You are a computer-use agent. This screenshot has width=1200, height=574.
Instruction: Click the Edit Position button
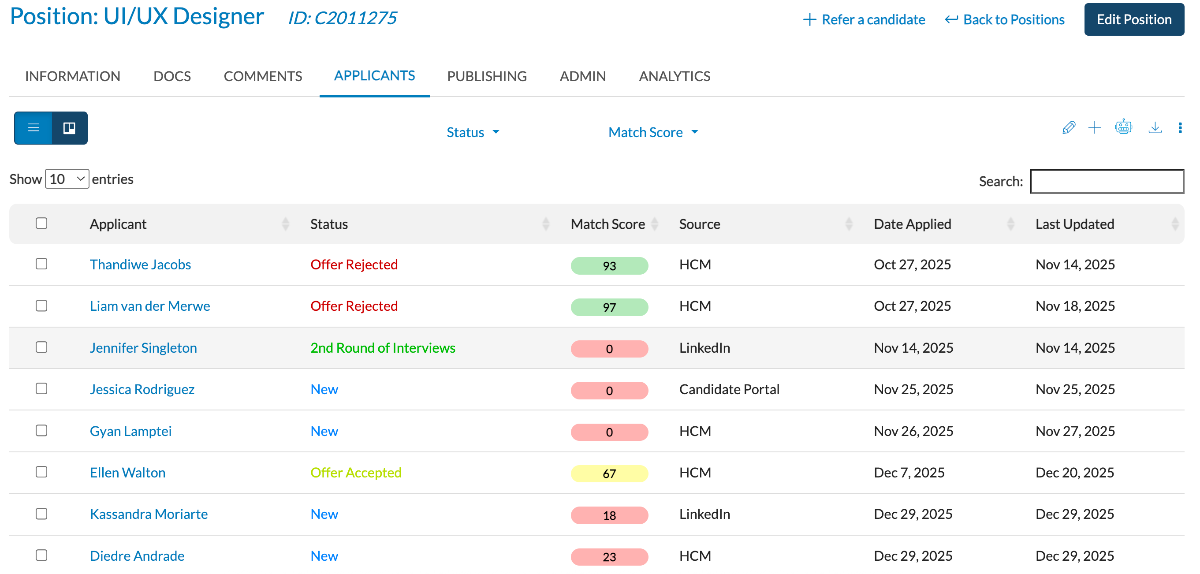coord(1134,19)
